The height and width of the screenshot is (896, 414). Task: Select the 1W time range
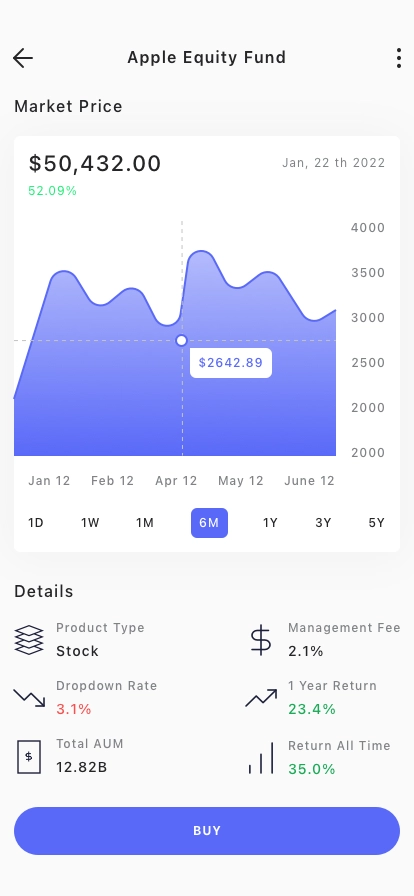coord(90,523)
